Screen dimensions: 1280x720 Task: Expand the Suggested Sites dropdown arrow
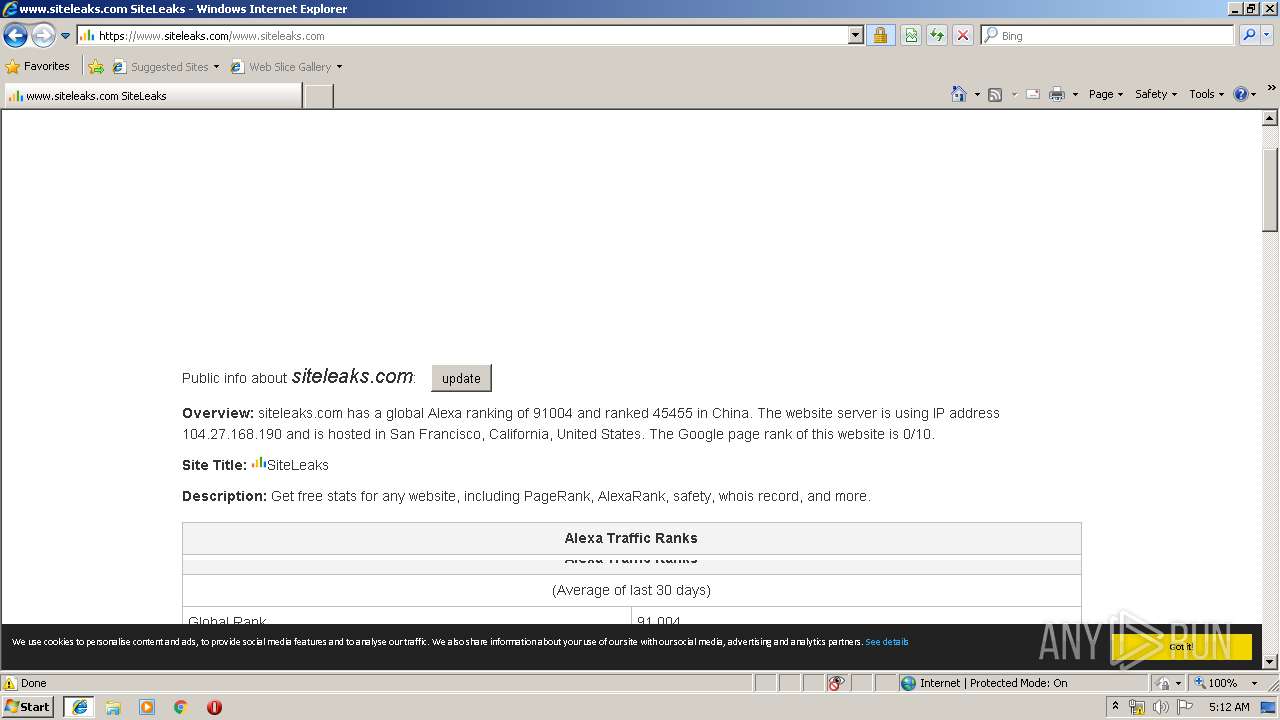[x=216, y=67]
